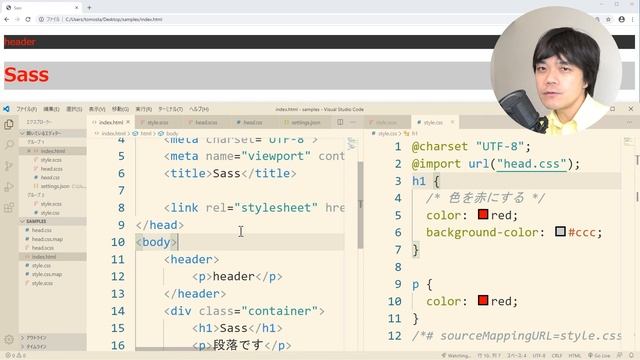Viewport: 640px width, 360px height.
Task: Split the left editor group
Action: [340, 122]
